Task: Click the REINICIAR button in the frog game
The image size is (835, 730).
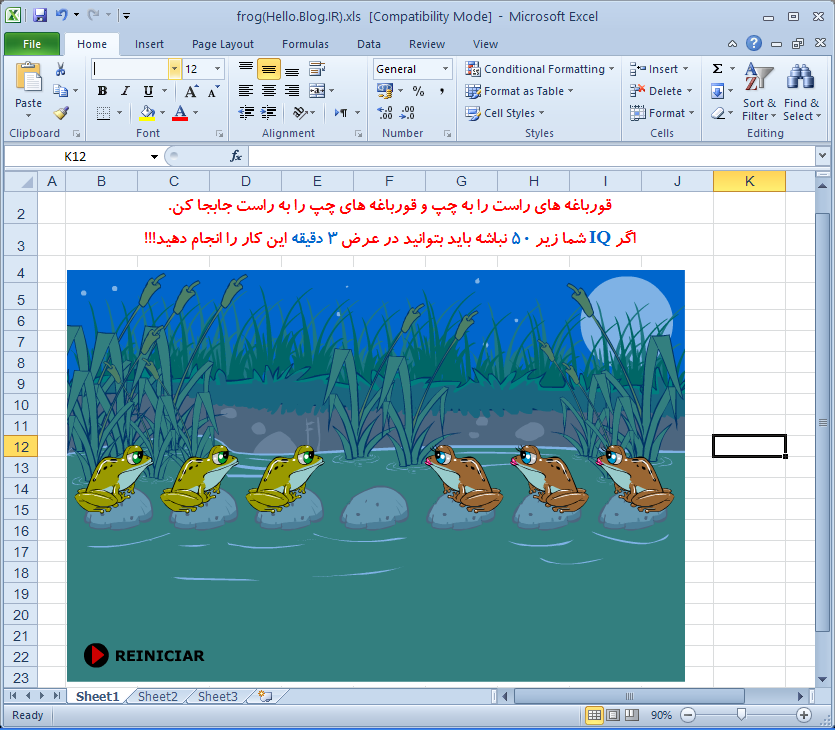Action: coord(145,656)
